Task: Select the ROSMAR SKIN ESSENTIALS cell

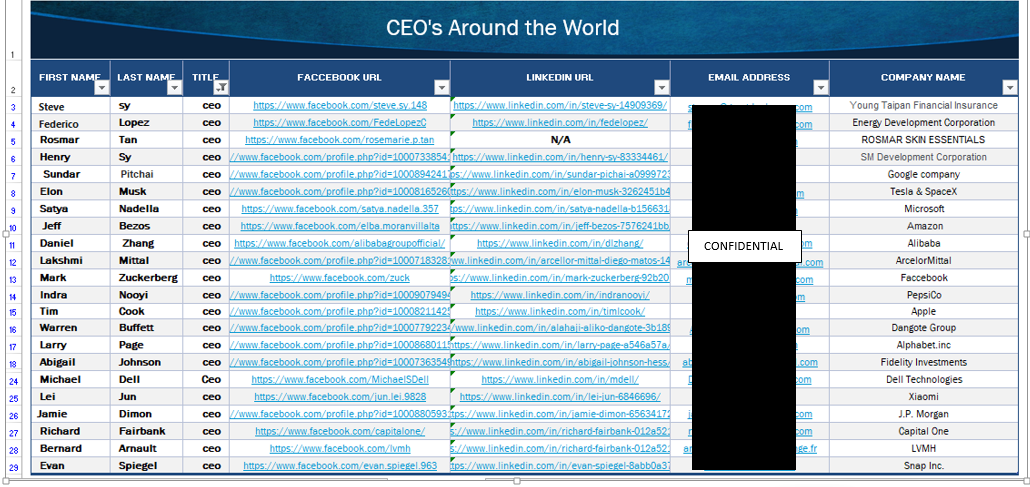Action: click(923, 139)
